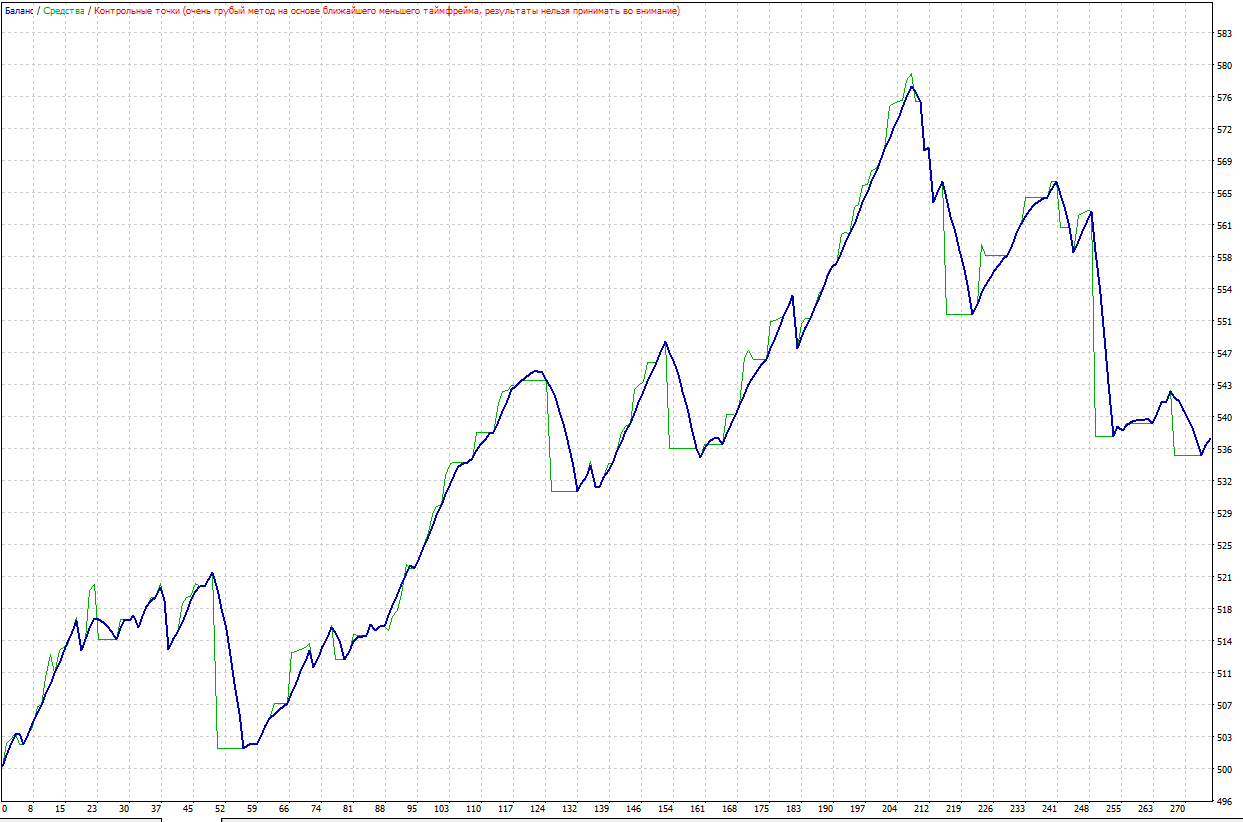Select the 255 horizontal axis label
Viewport: 1243px width, 822px height.
(1114, 809)
